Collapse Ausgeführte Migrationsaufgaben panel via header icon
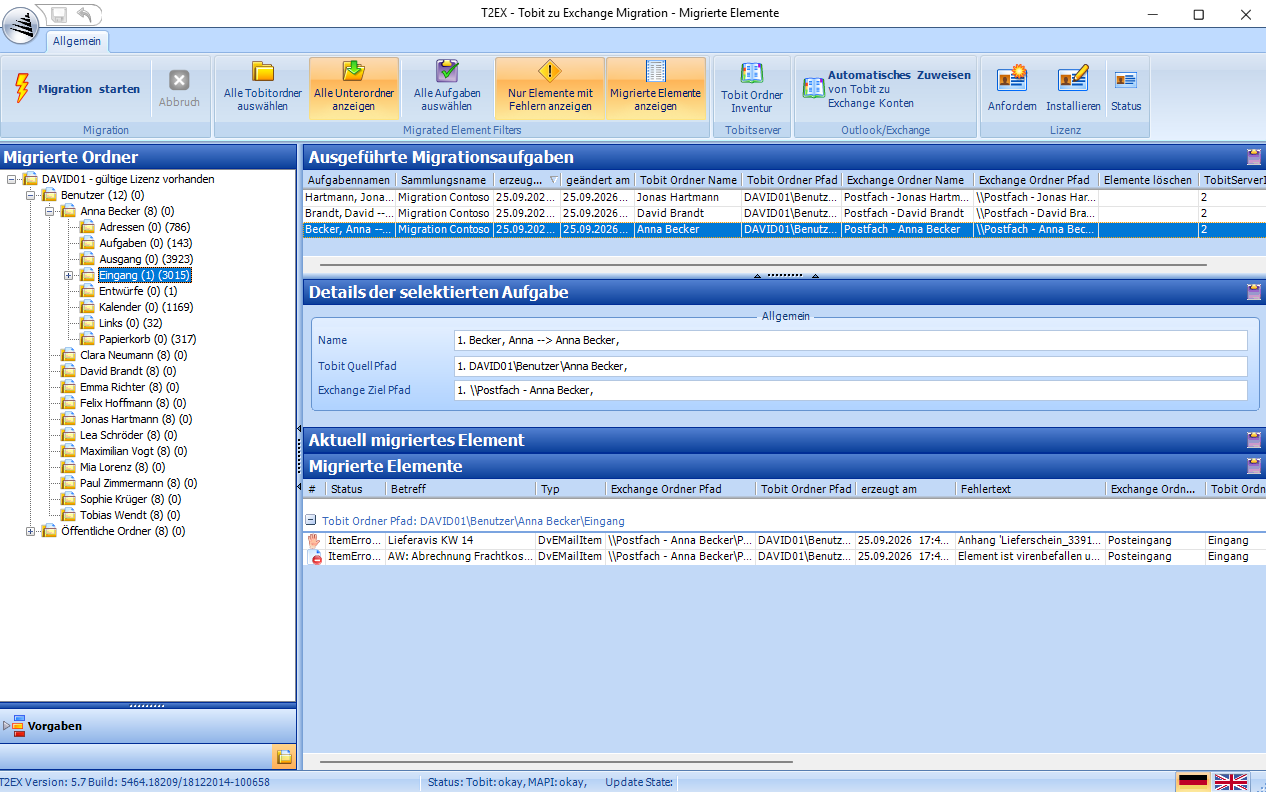1266x792 pixels. [x=1254, y=157]
